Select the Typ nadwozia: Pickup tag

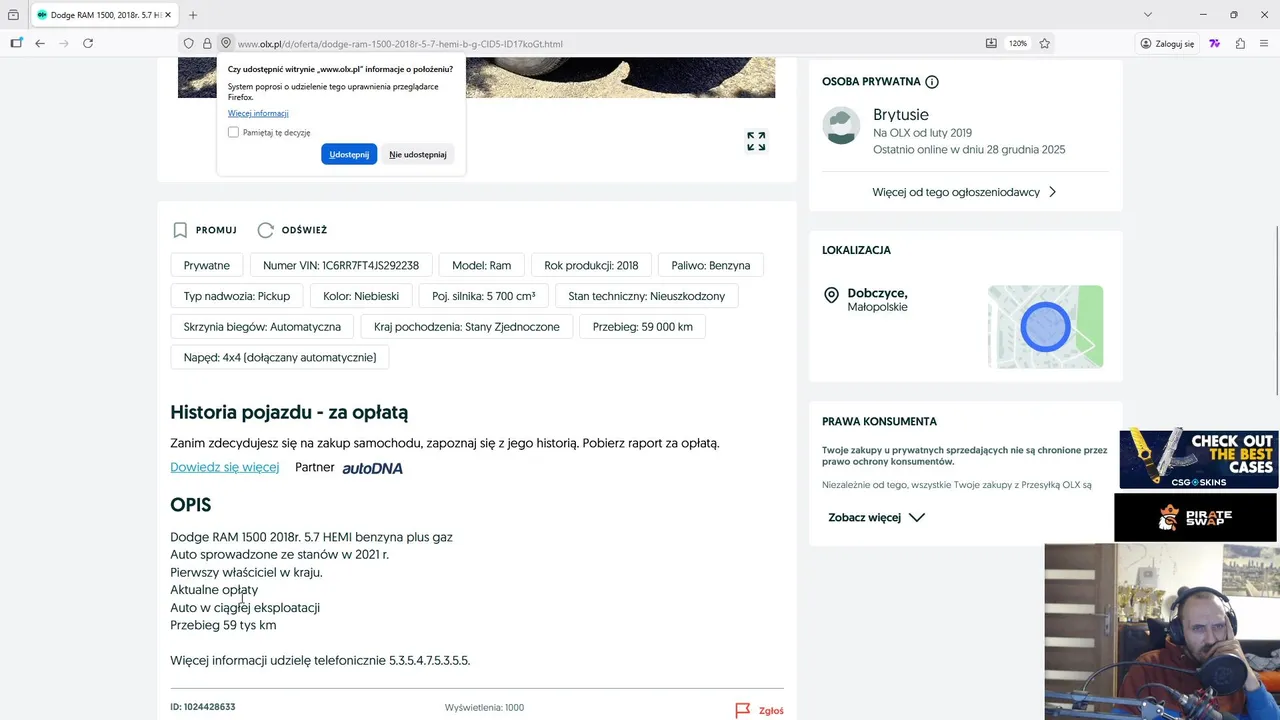click(x=237, y=296)
